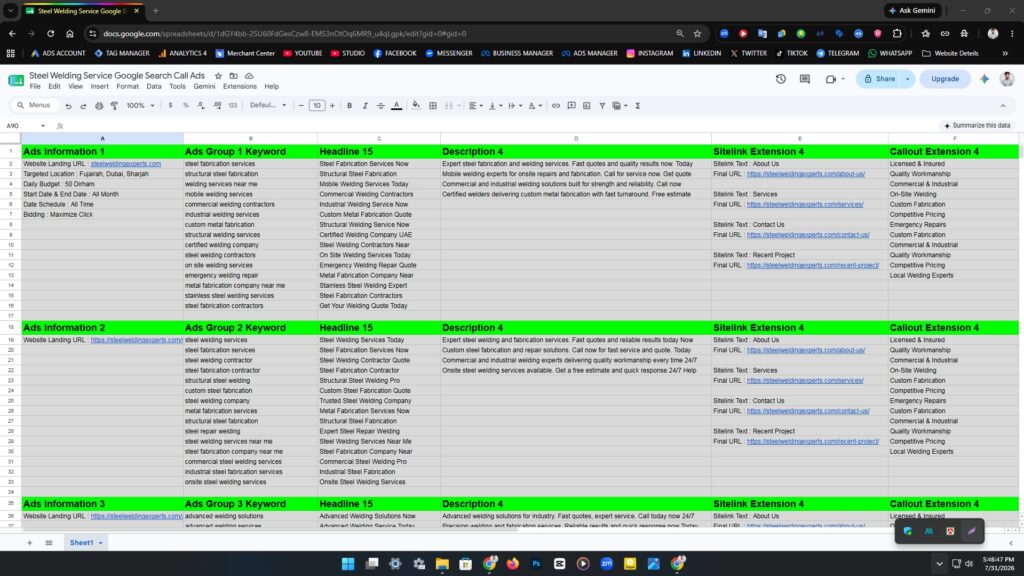Select column A header
The height and width of the screenshot is (576, 1024).
coord(103,138)
